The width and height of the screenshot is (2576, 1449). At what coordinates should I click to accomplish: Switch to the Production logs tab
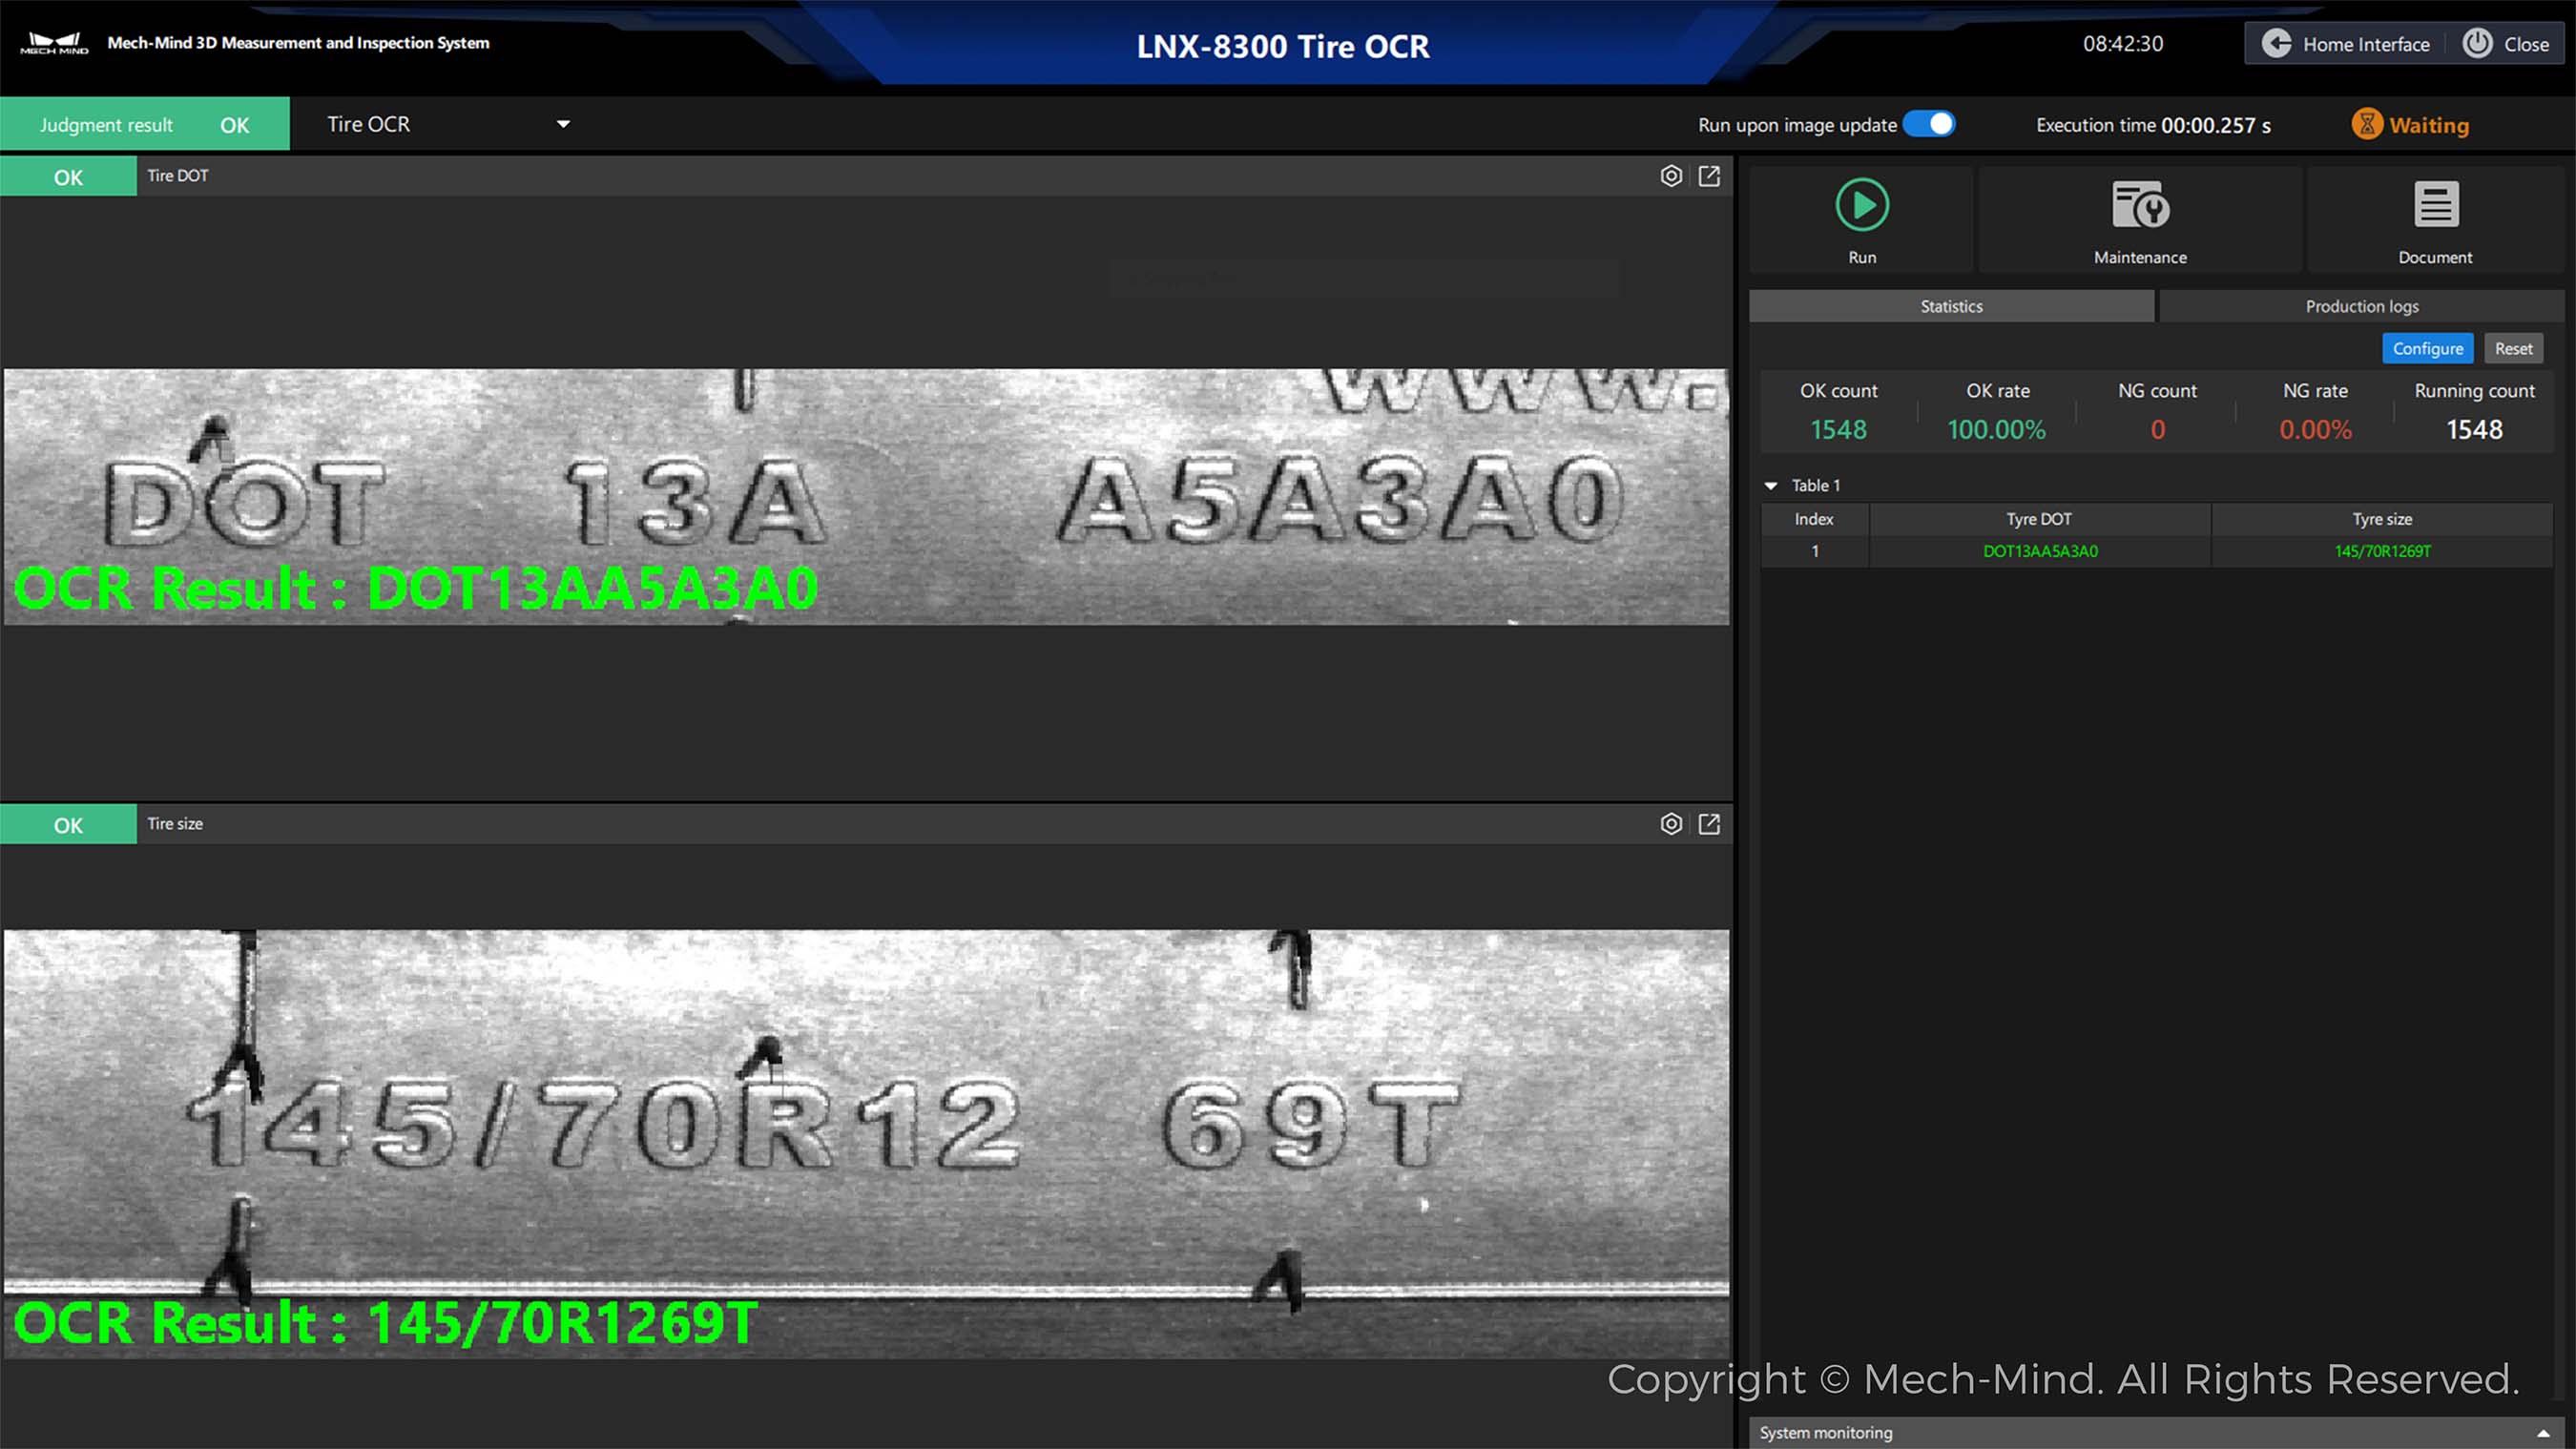pos(2361,306)
